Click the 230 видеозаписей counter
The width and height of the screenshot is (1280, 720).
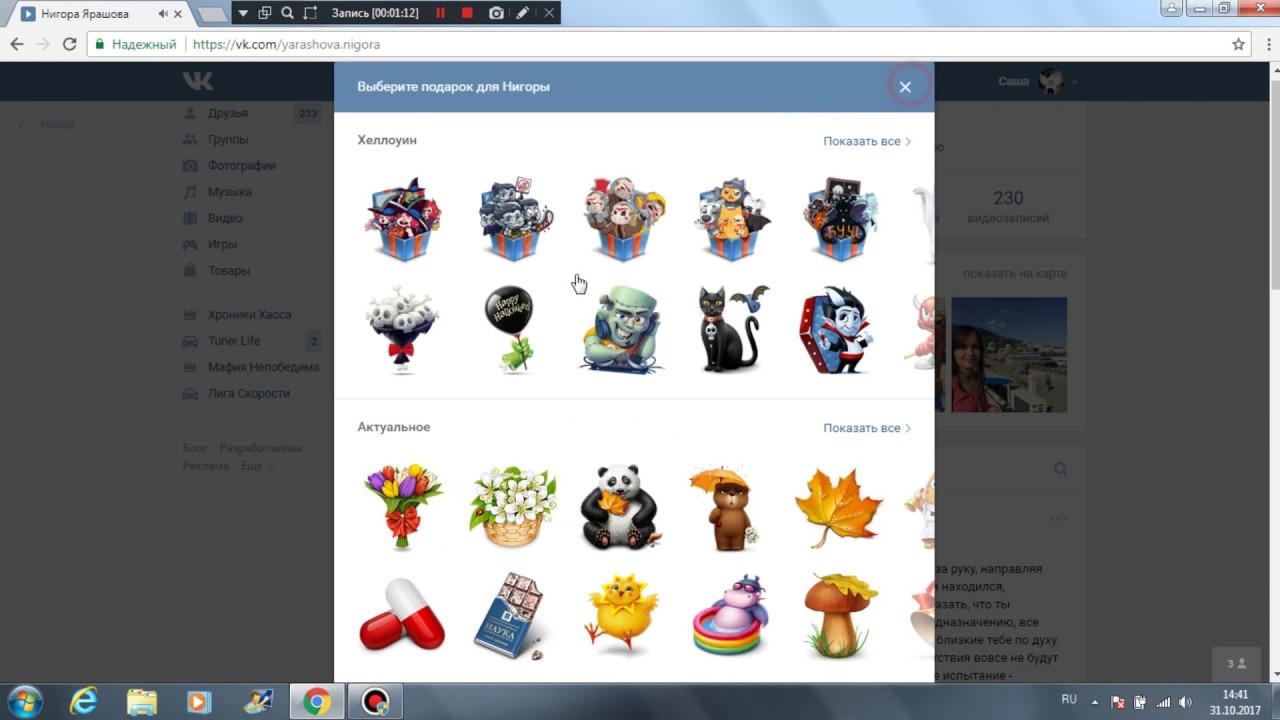click(x=1008, y=206)
